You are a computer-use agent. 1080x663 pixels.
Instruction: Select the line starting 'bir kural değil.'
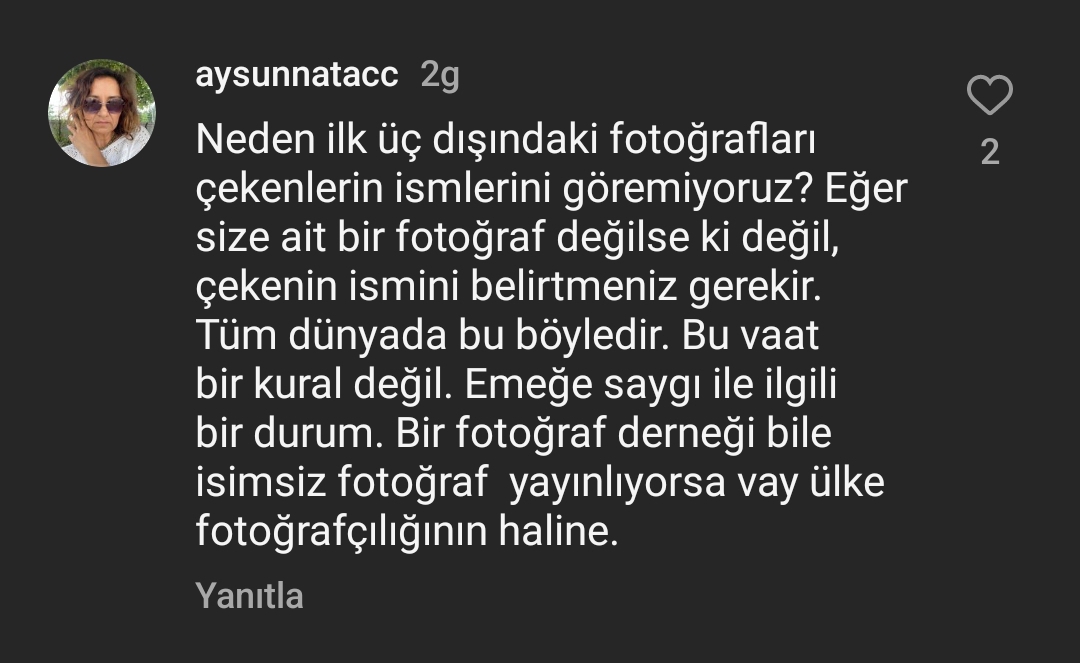click(x=516, y=384)
